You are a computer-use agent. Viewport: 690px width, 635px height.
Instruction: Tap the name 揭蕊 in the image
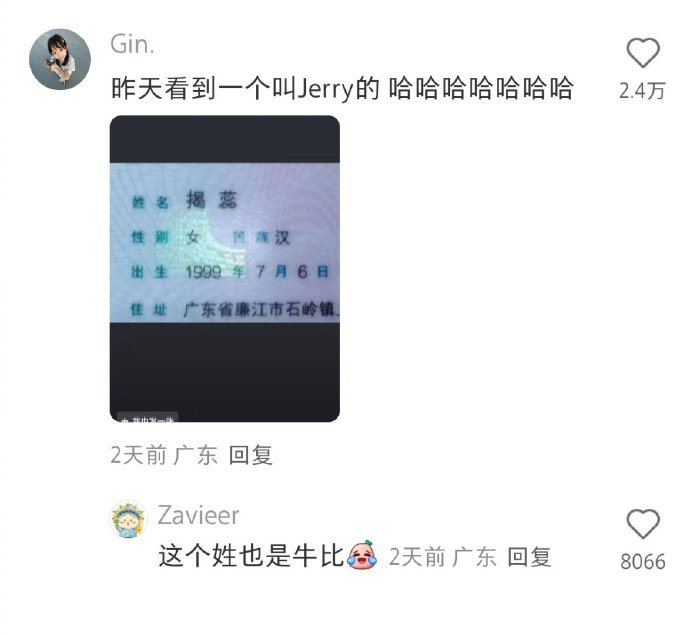pyautogui.click(x=212, y=200)
